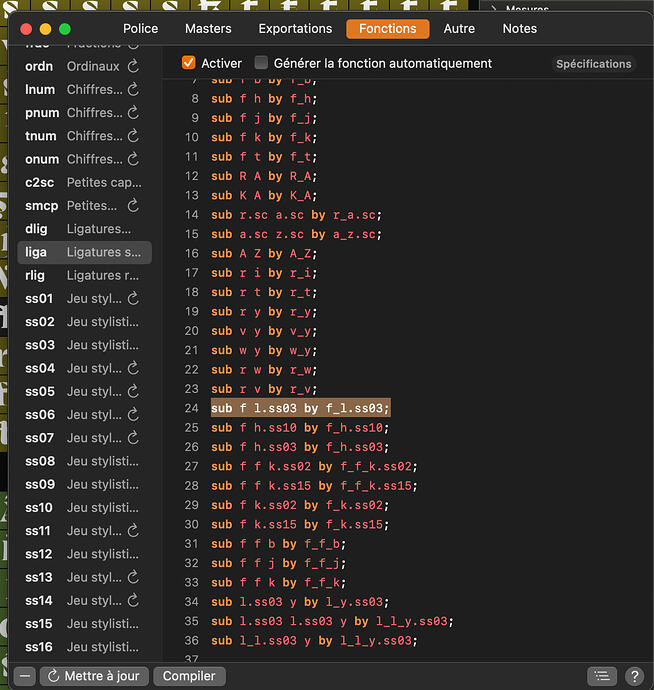Open the Spécifications link

(594, 64)
